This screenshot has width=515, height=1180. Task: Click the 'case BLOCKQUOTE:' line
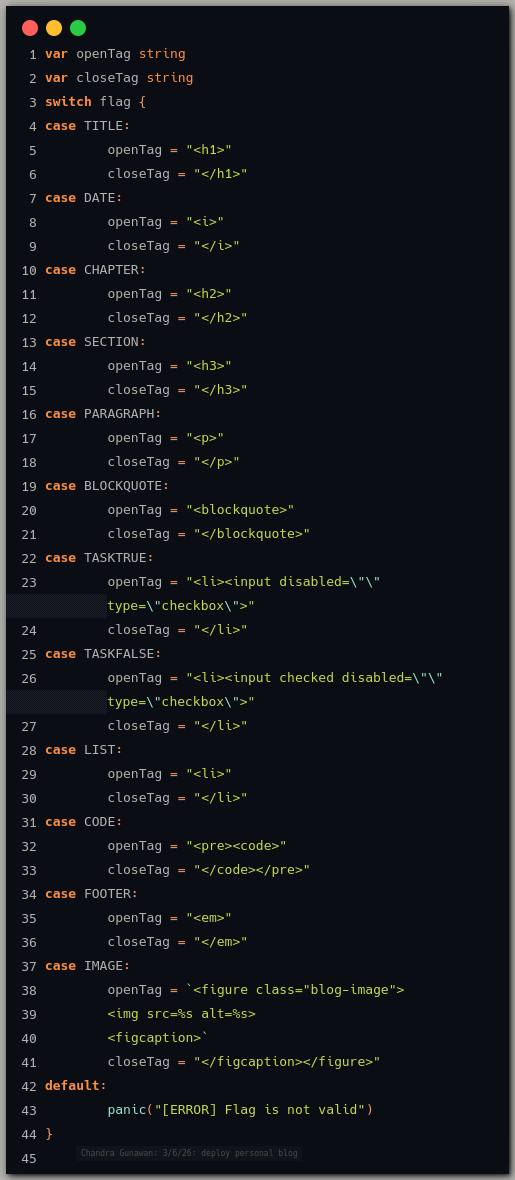pyautogui.click(x=107, y=486)
